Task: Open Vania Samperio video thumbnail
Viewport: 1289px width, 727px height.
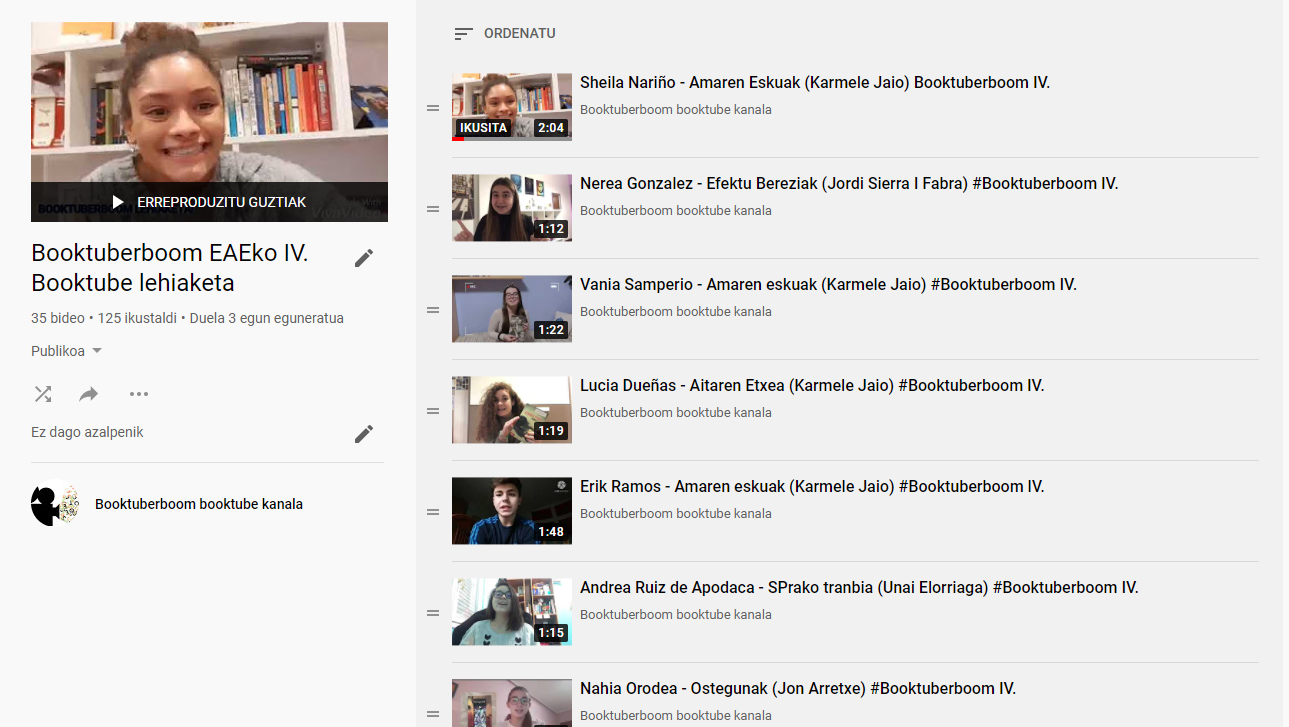Action: pos(512,309)
